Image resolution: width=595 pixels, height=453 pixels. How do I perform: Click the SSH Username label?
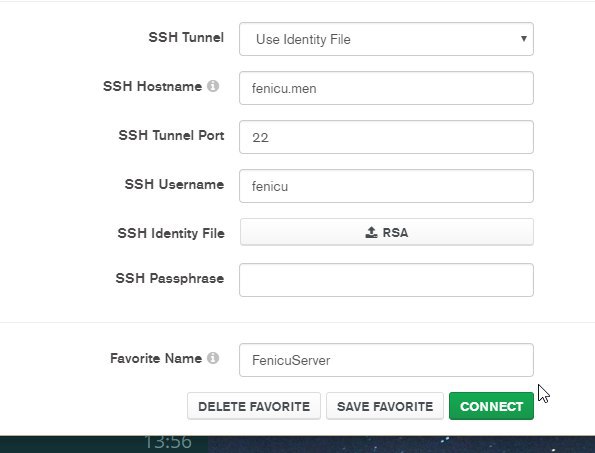(174, 184)
